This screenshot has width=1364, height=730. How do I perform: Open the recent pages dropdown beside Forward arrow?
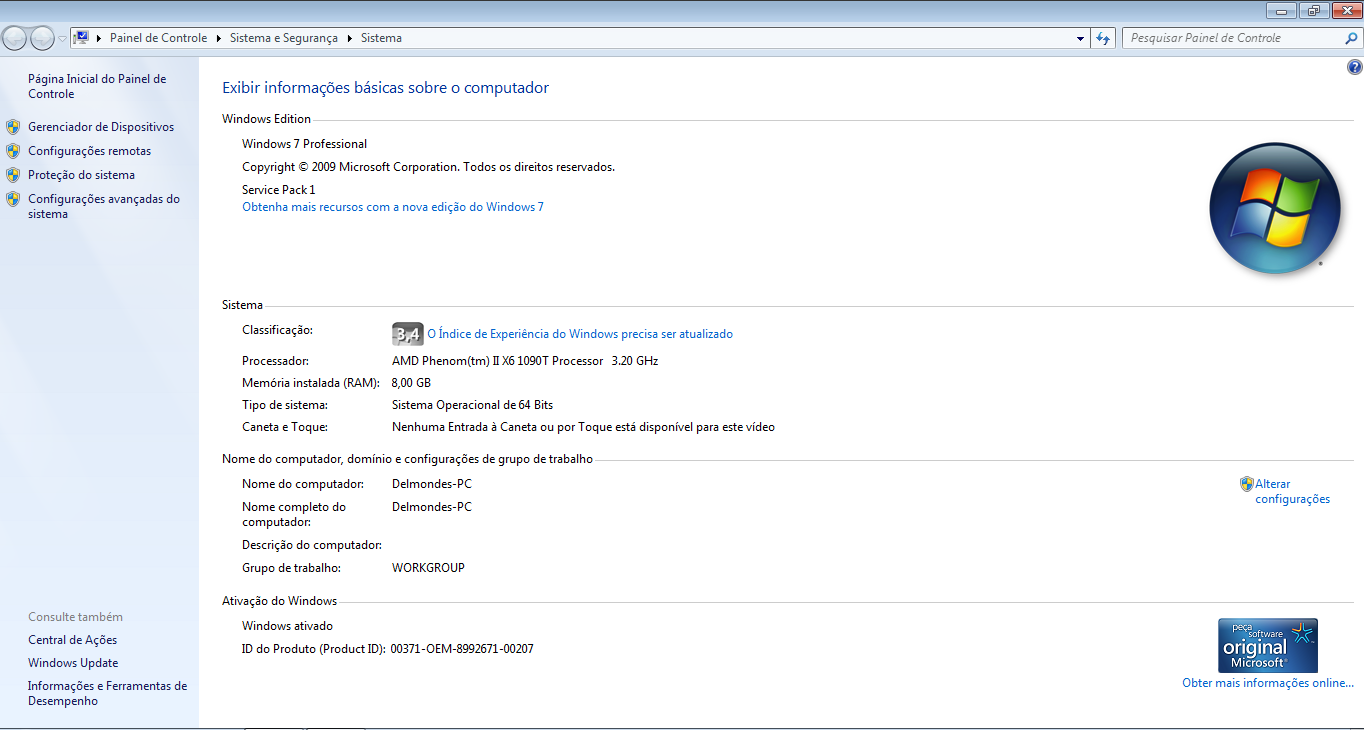point(63,39)
